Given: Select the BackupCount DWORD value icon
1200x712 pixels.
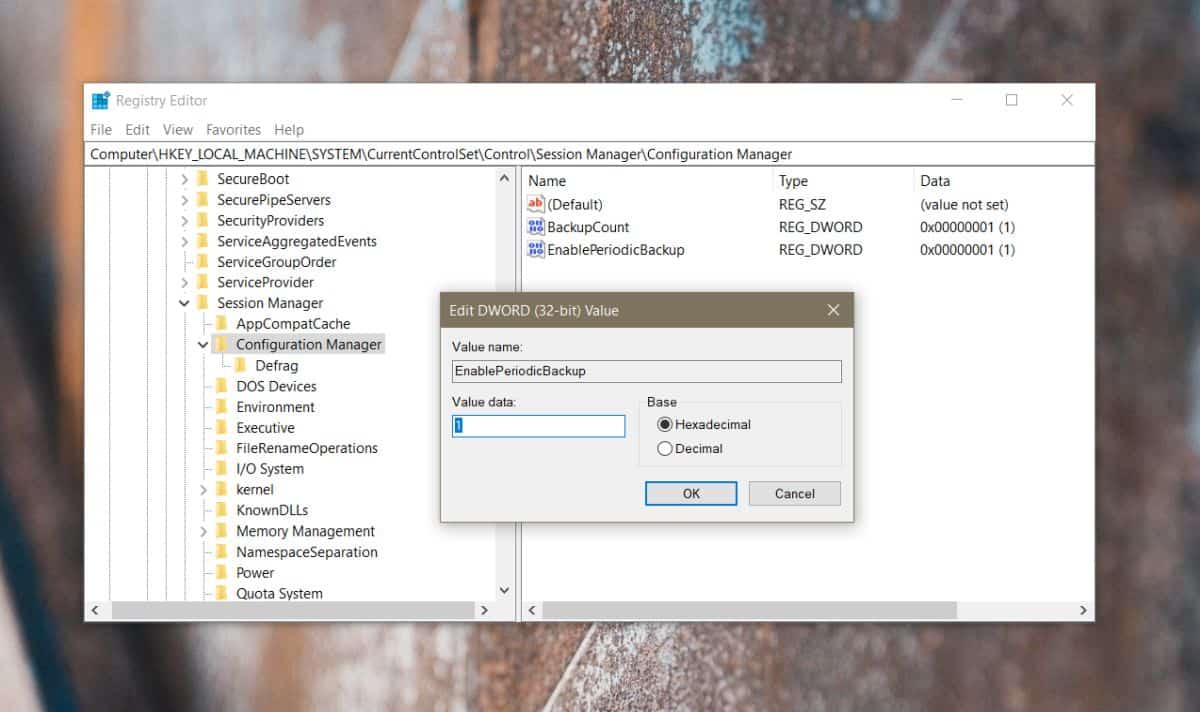Looking at the screenshot, I should [x=535, y=227].
